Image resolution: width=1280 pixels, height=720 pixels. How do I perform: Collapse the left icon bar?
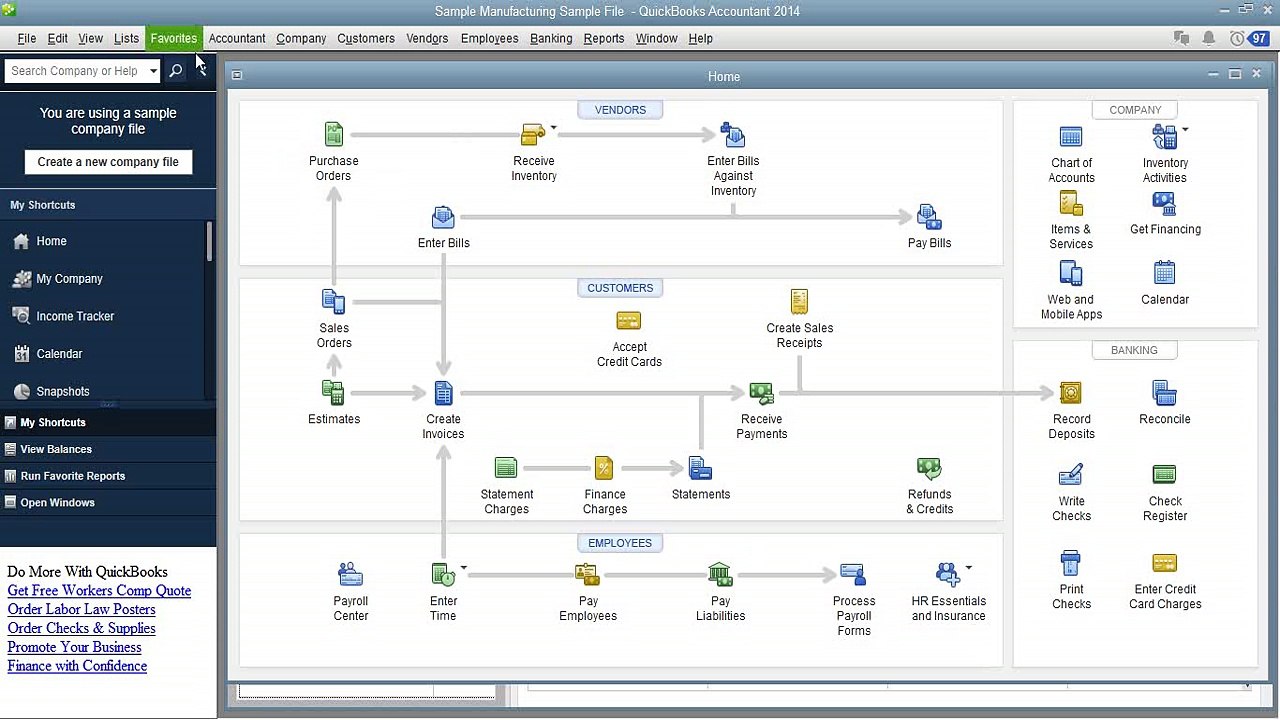pyautogui.click(x=202, y=71)
